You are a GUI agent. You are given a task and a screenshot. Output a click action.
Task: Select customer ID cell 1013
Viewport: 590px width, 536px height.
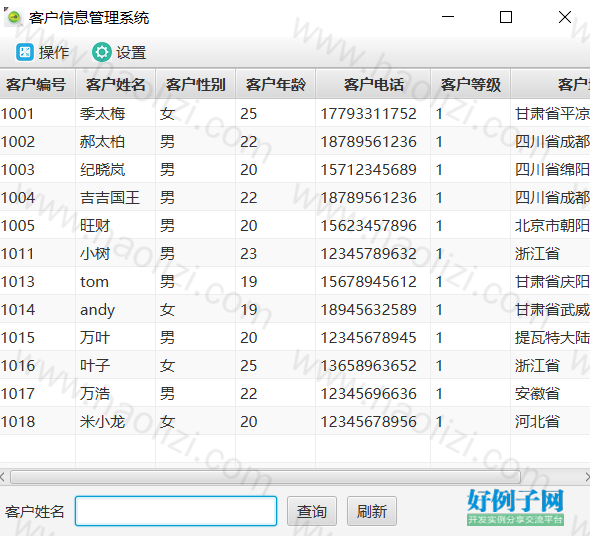(38, 281)
